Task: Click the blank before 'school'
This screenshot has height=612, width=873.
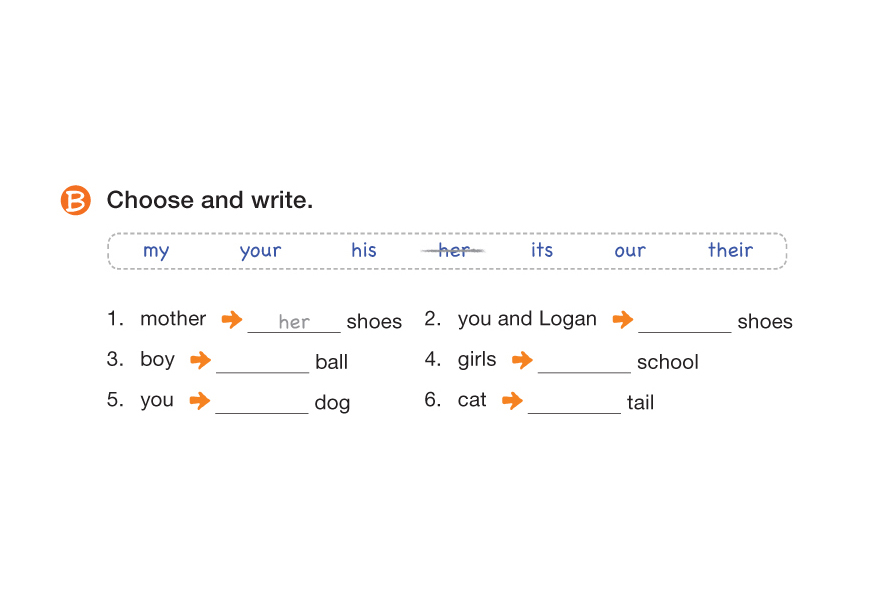Action: pyautogui.click(x=584, y=362)
